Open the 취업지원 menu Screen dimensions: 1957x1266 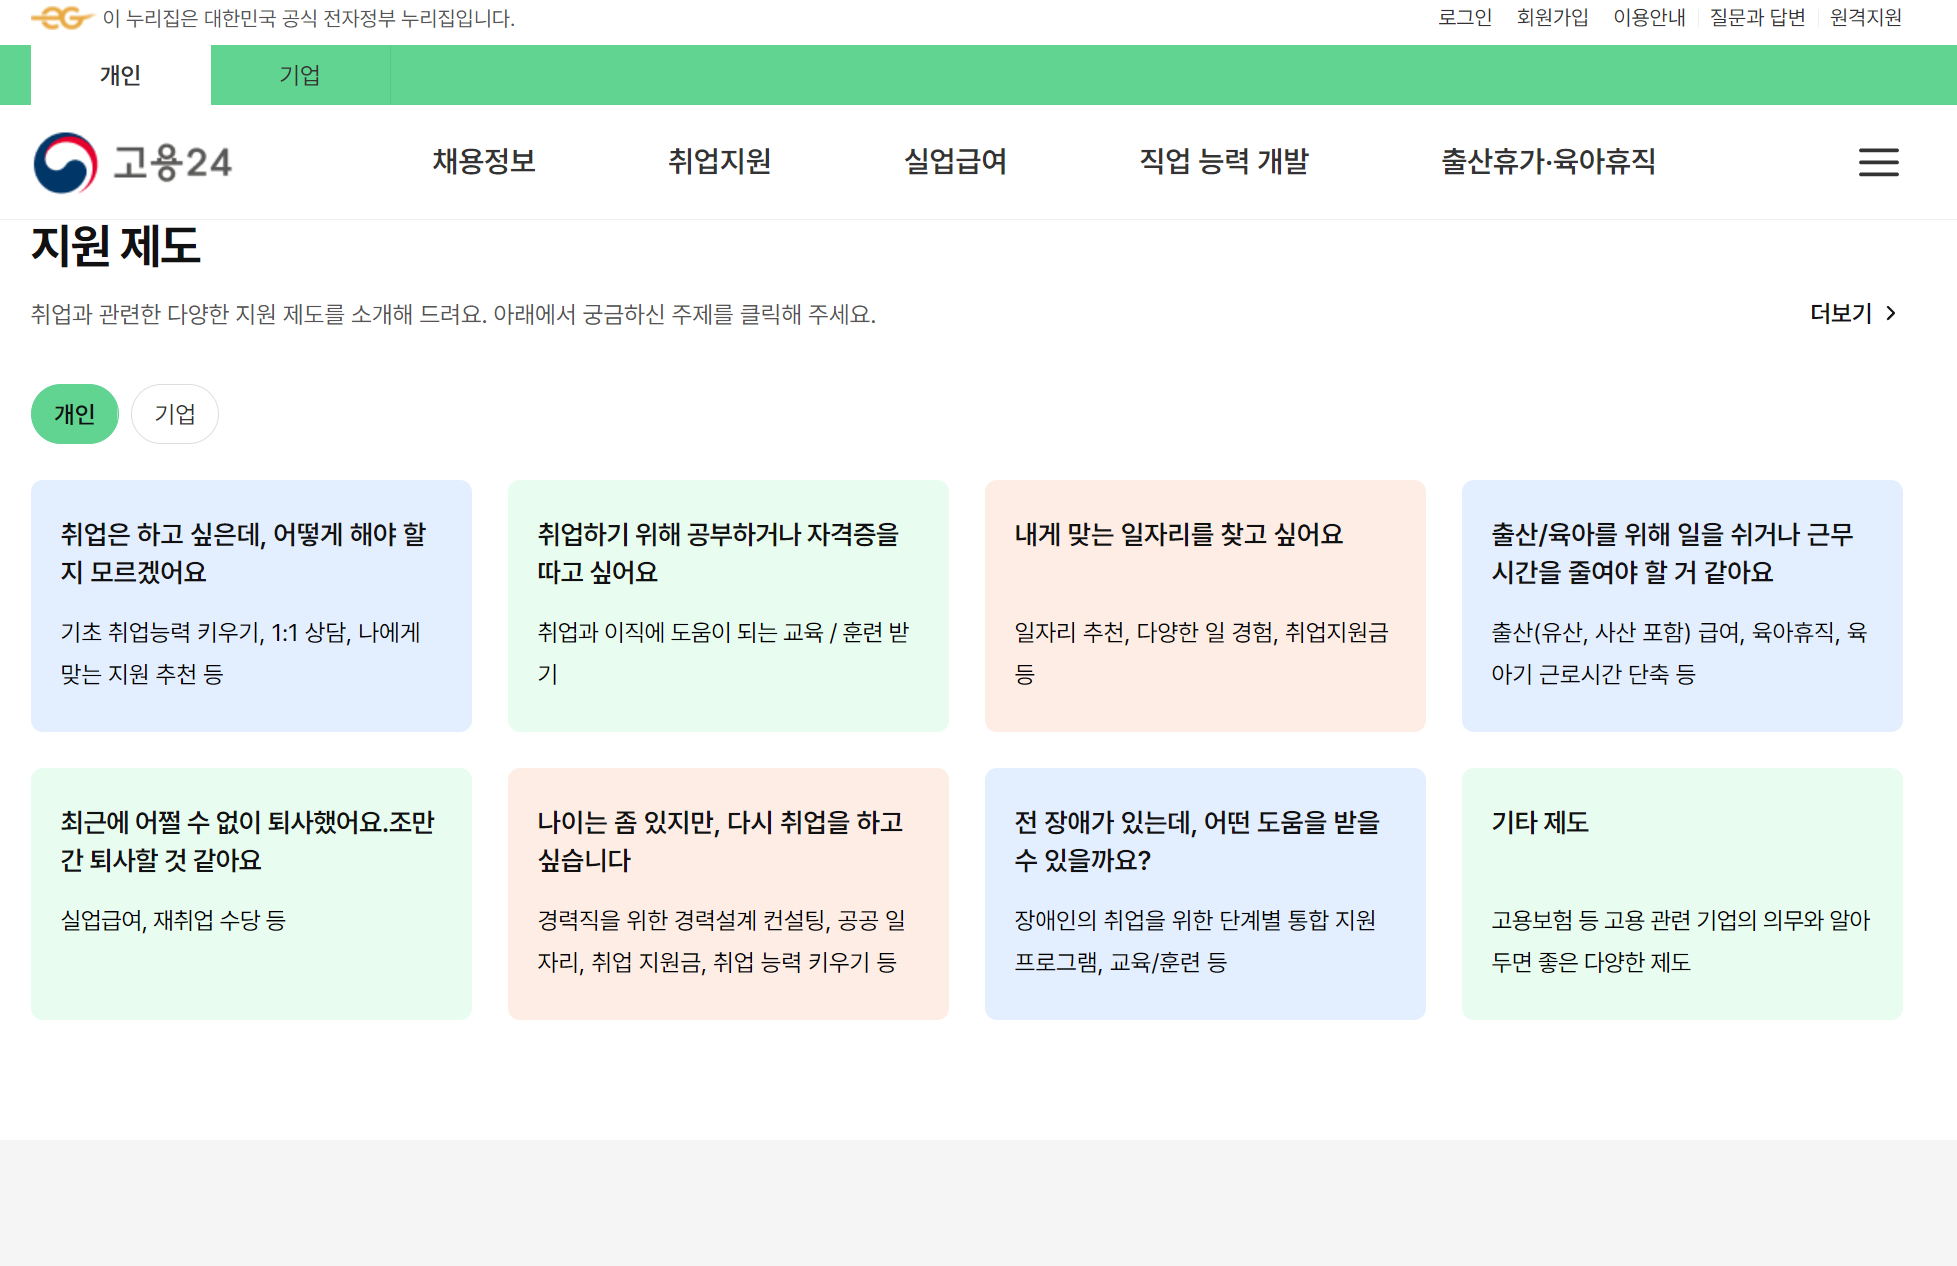pyautogui.click(x=719, y=161)
